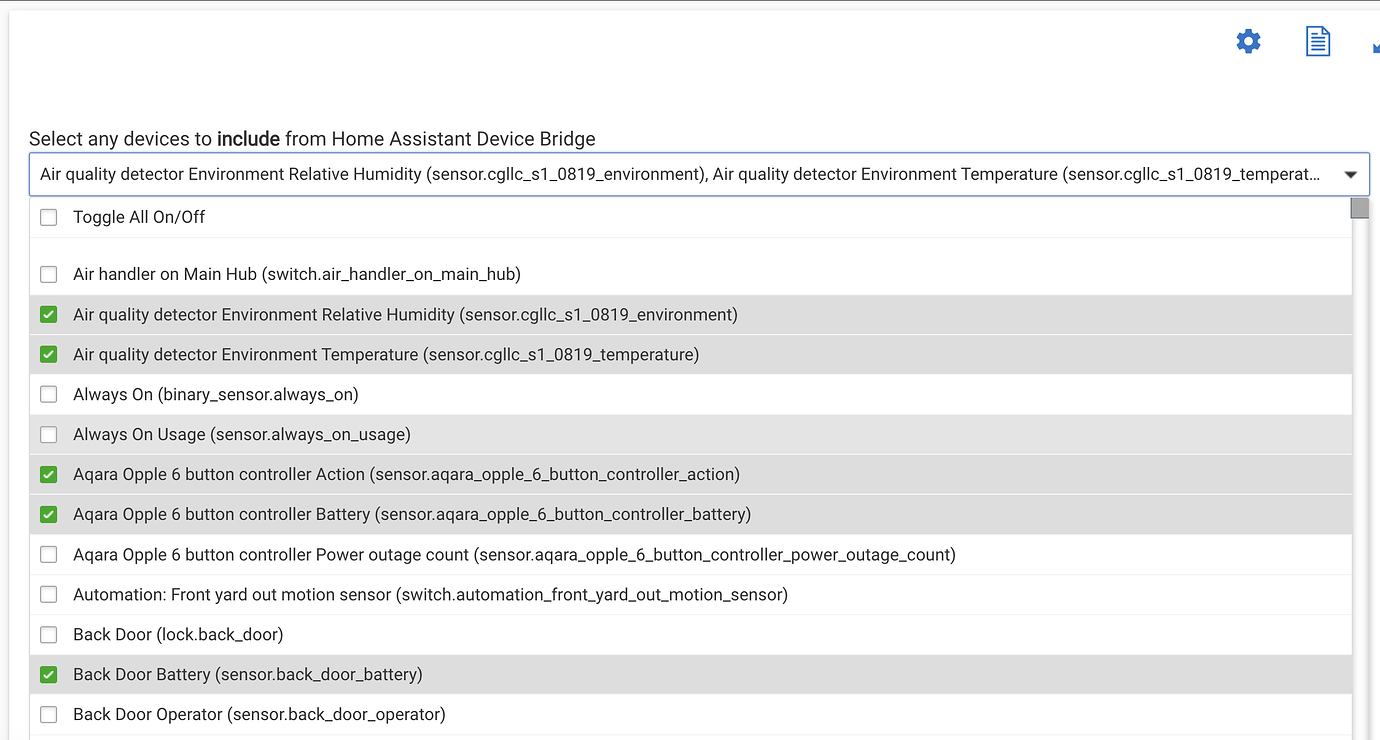
Task: Open the log file document icon
Action: tap(1317, 41)
